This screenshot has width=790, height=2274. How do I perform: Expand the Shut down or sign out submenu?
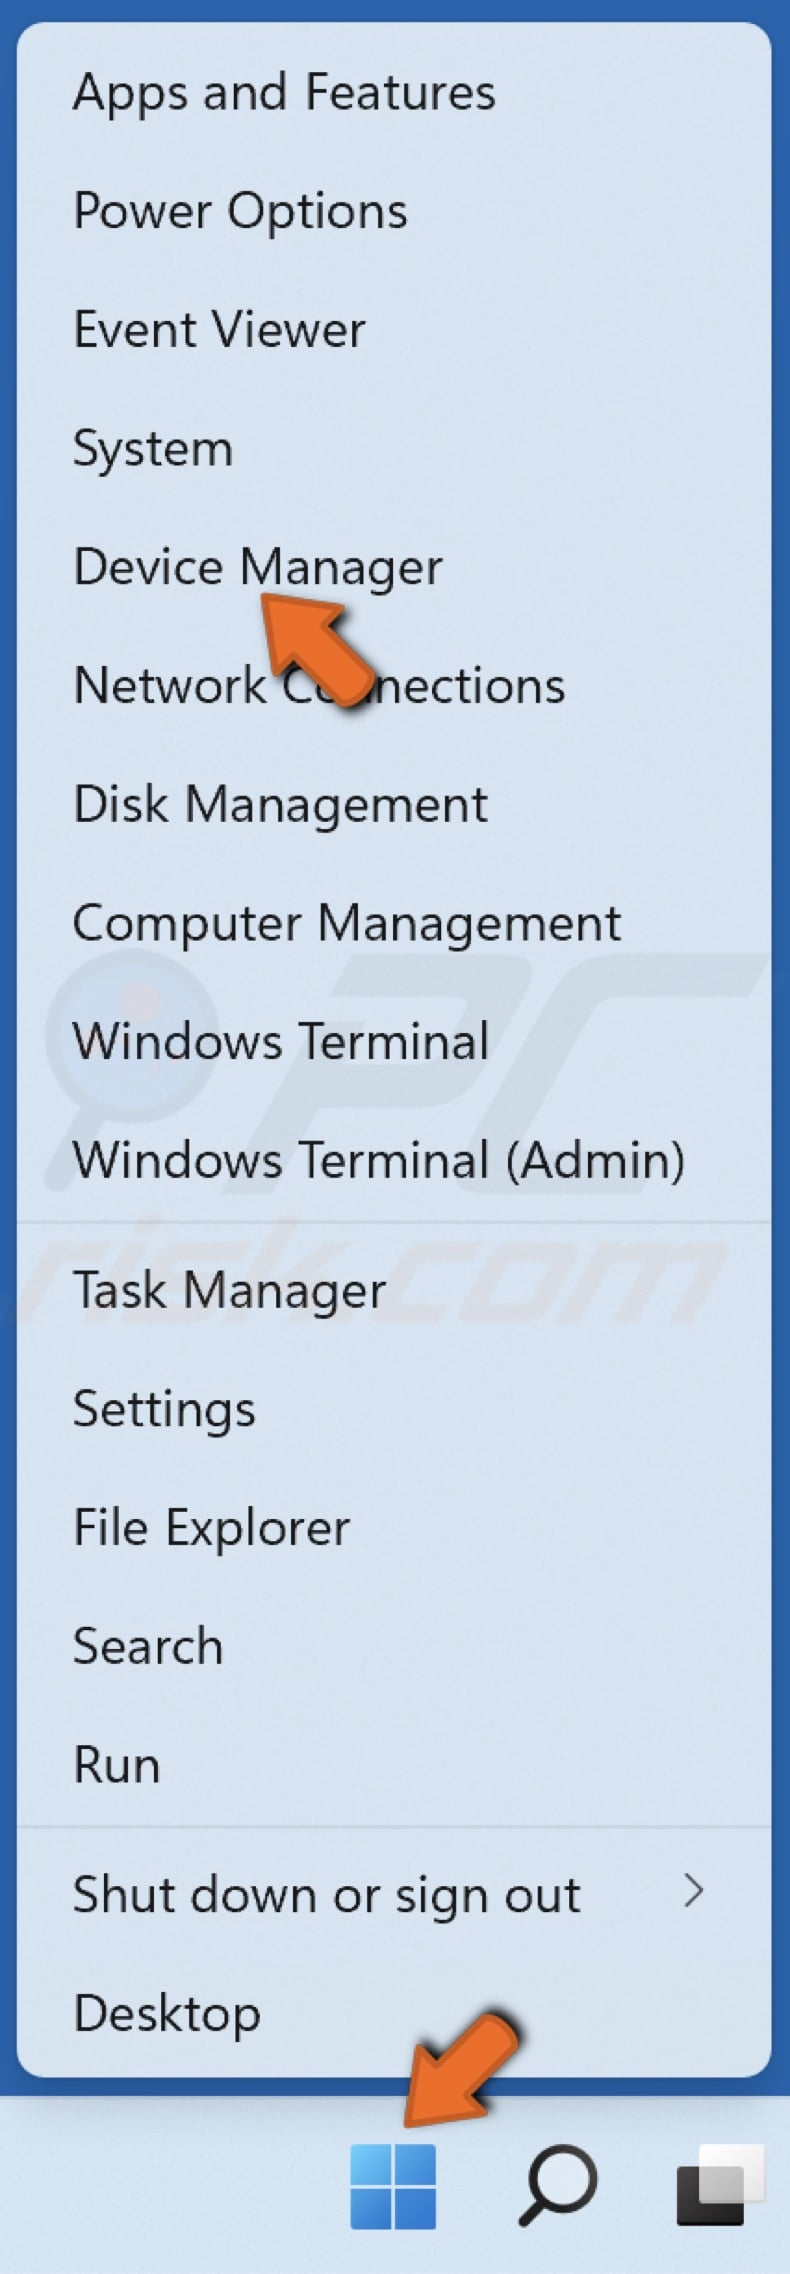point(326,1892)
